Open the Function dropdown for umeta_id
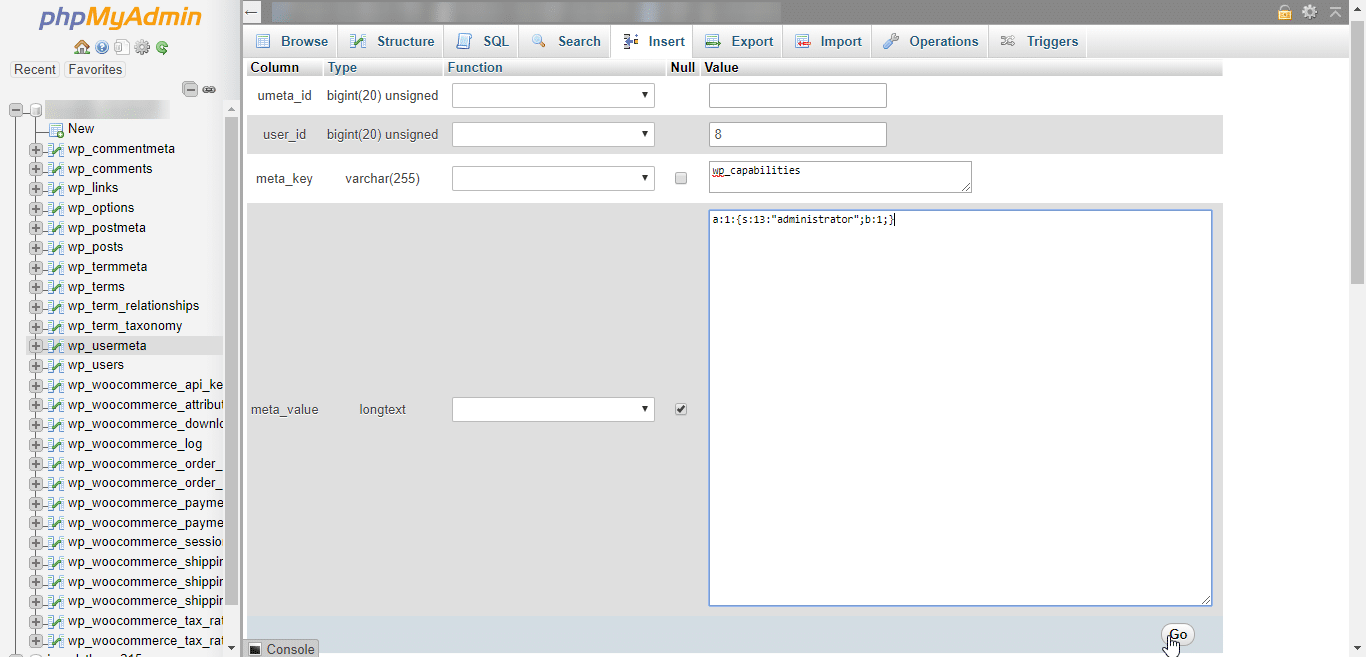 (x=553, y=95)
